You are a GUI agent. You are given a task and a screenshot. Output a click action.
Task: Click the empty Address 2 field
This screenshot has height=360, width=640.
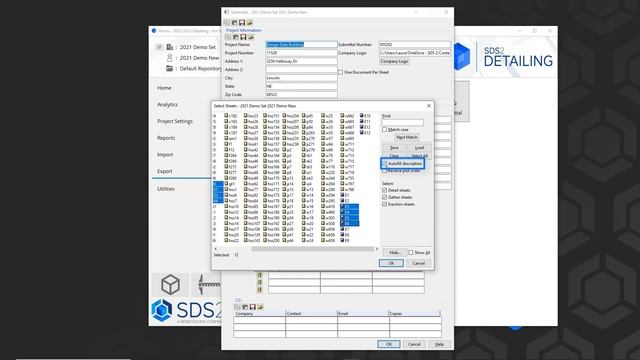pos(301,69)
